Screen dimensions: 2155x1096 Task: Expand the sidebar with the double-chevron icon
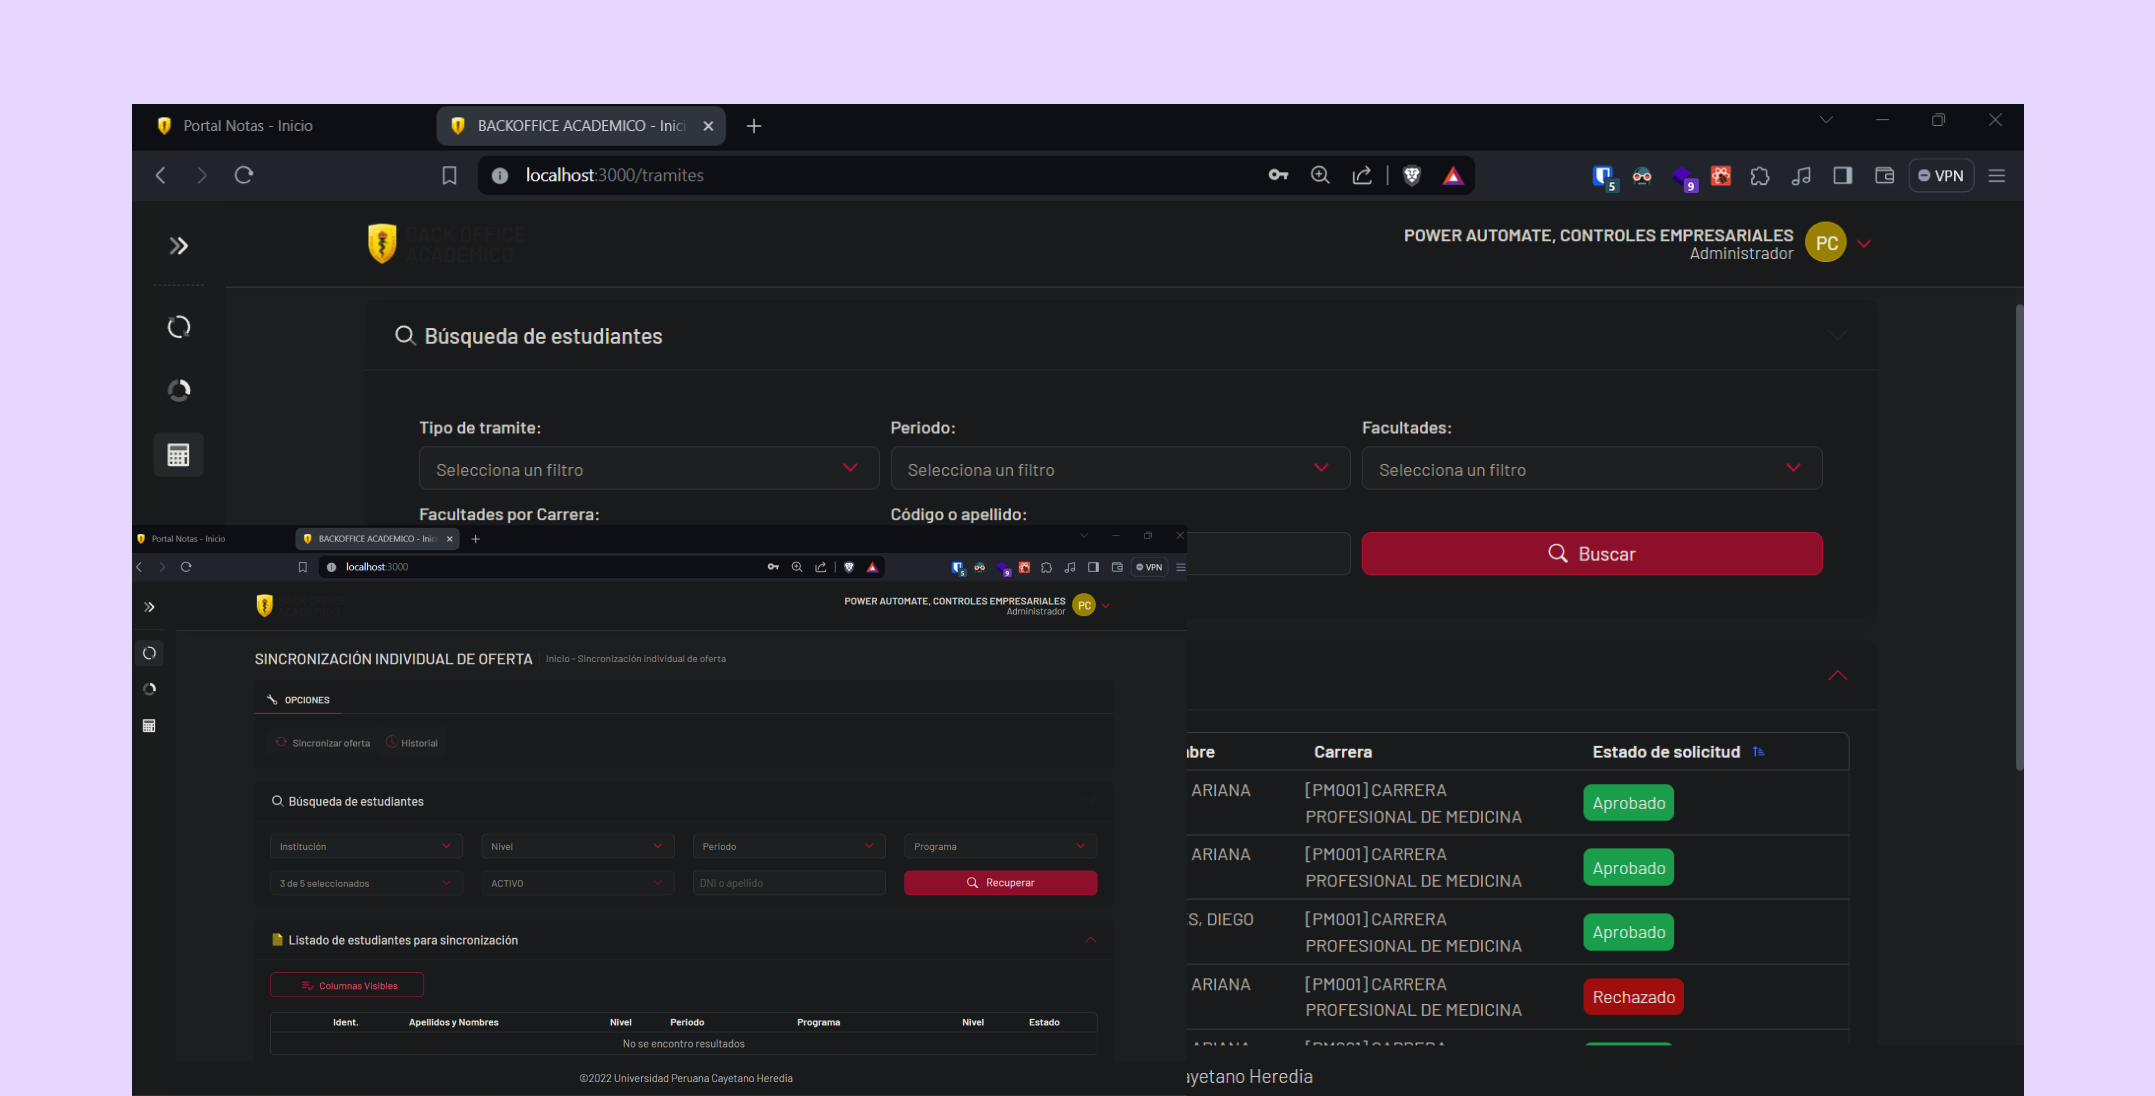(178, 246)
